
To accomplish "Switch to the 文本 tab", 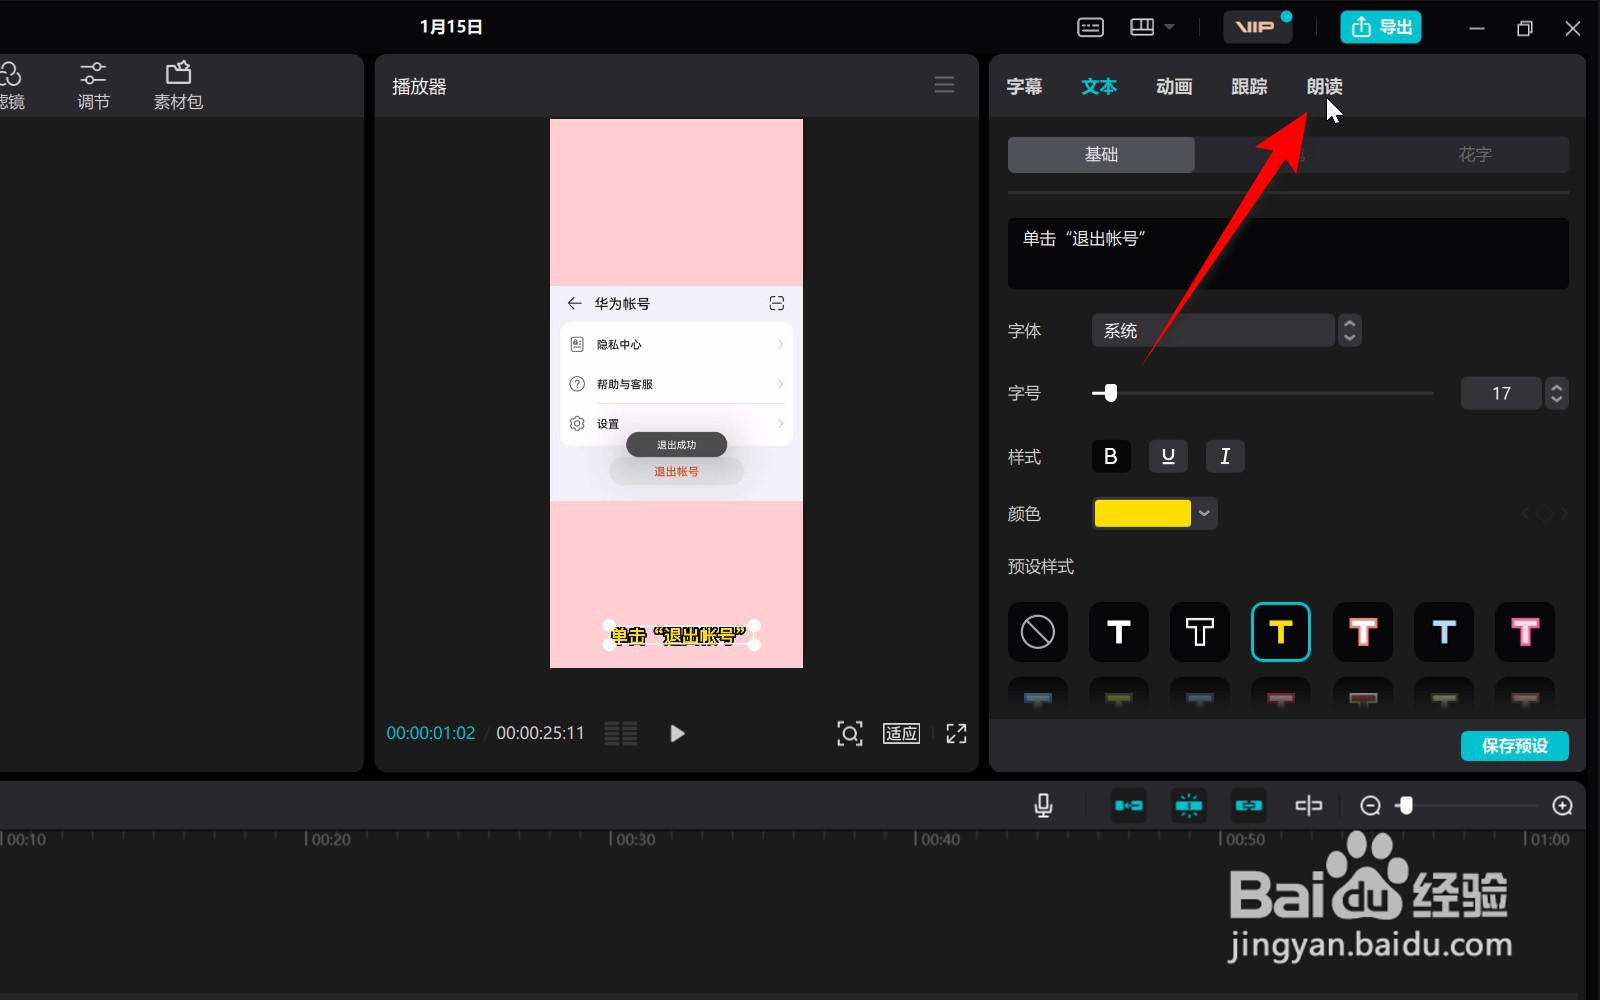I will [x=1099, y=87].
